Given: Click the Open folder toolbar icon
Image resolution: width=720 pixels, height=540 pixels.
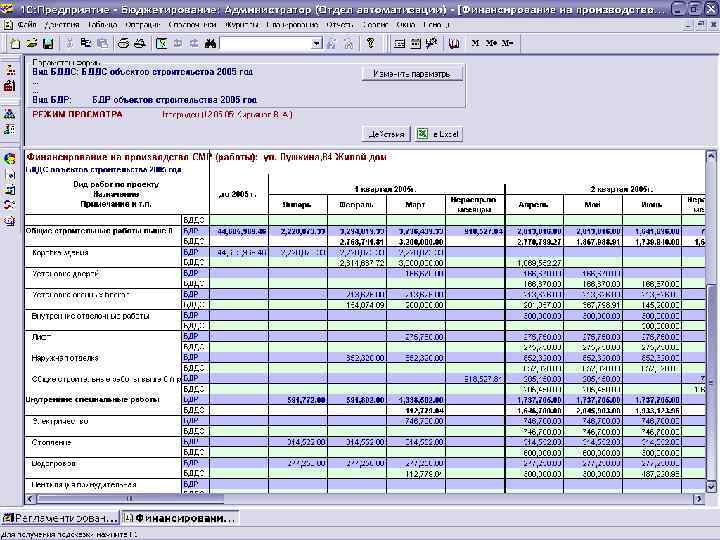Looking at the screenshot, I should [32, 44].
